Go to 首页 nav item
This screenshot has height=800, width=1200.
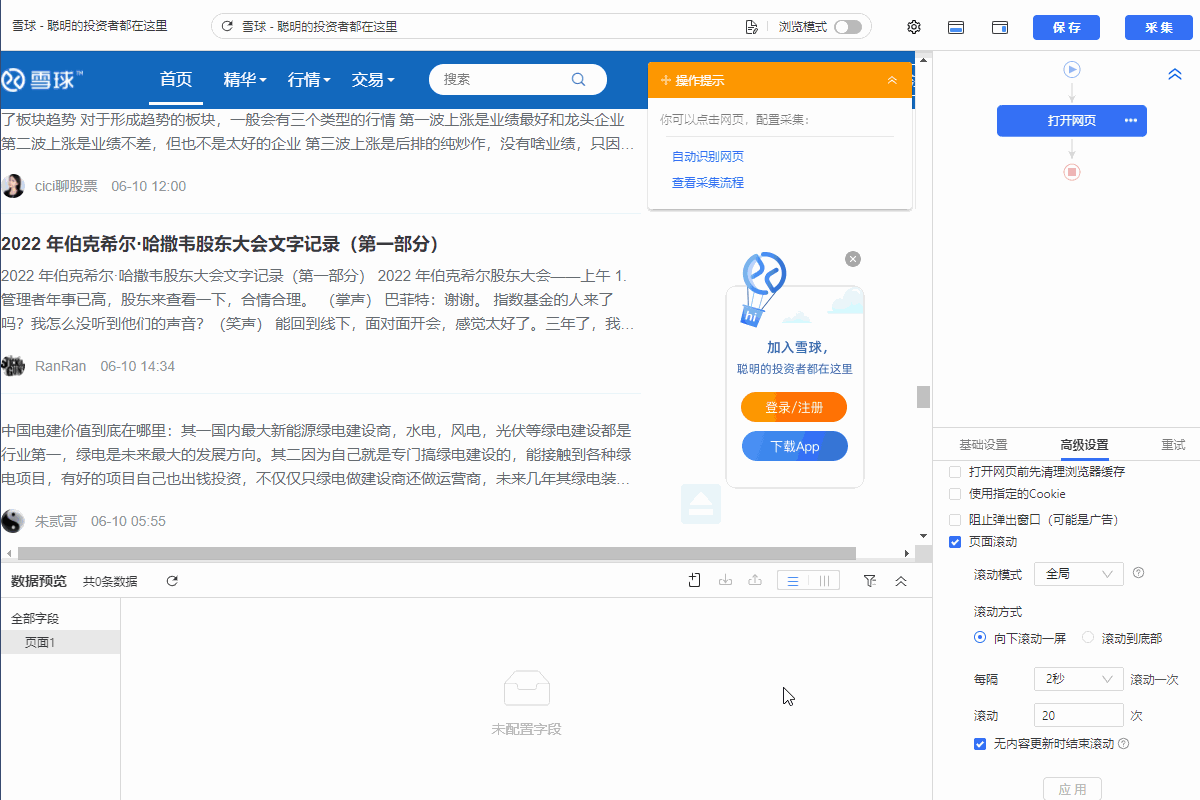click(x=176, y=79)
